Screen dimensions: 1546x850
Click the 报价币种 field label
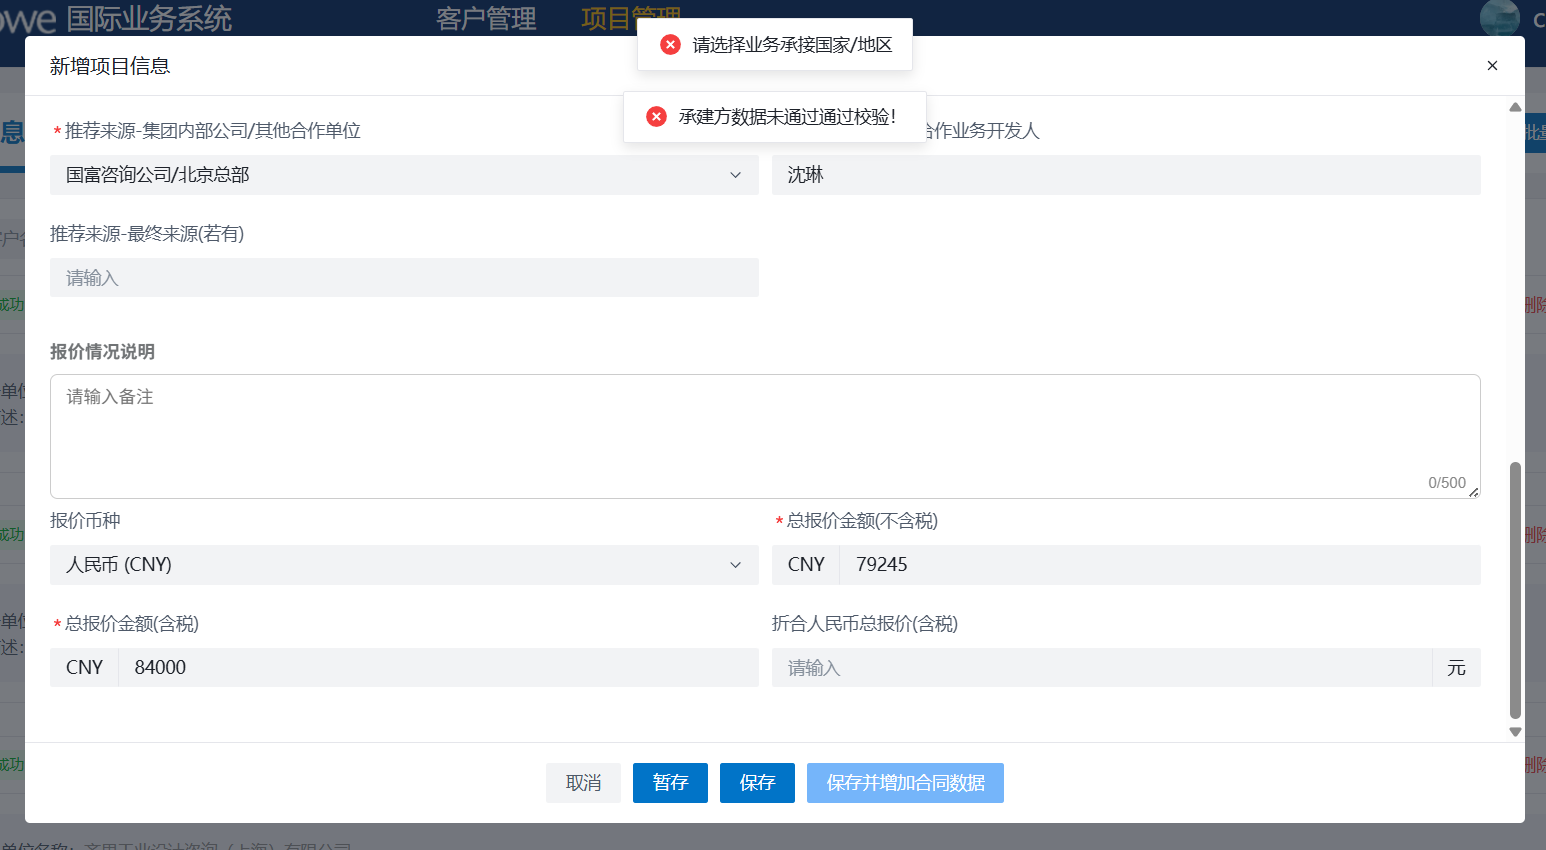(x=85, y=521)
